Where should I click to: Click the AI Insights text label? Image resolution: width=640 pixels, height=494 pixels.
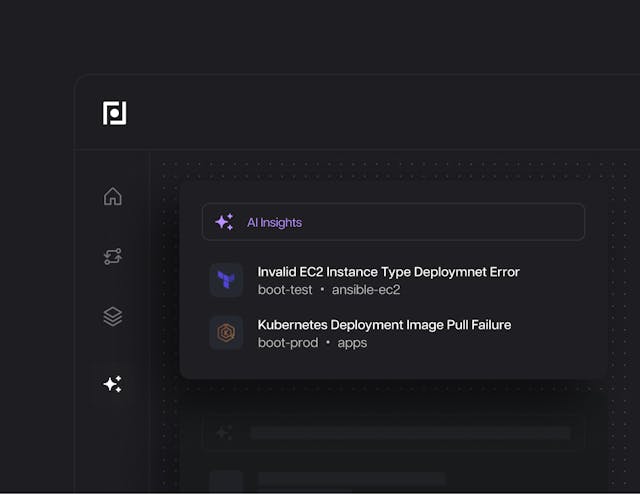274,223
